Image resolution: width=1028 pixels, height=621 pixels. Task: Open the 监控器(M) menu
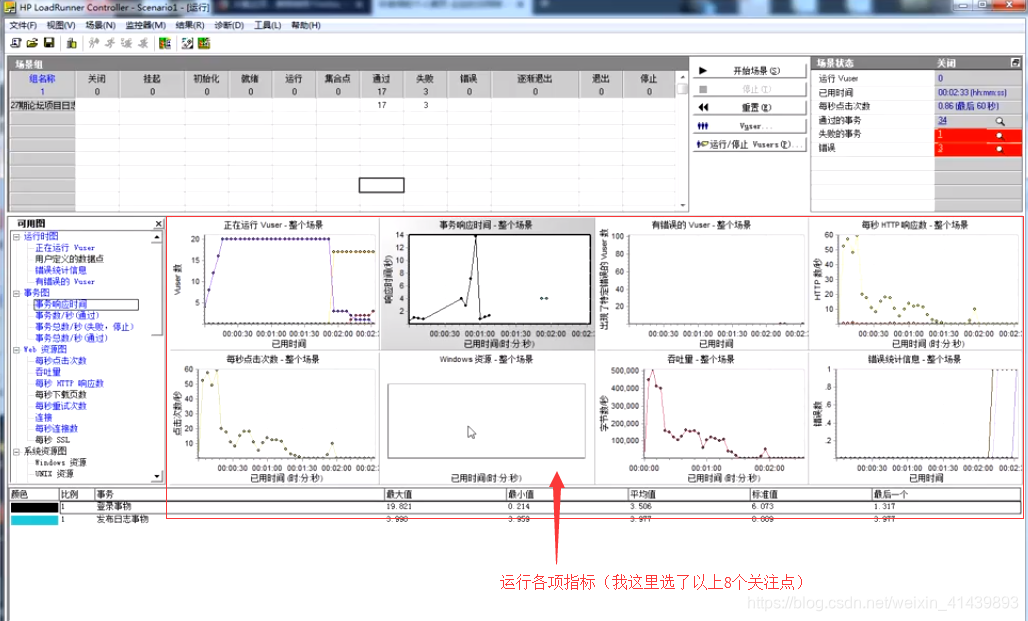pyautogui.click(x=146, y=25)
